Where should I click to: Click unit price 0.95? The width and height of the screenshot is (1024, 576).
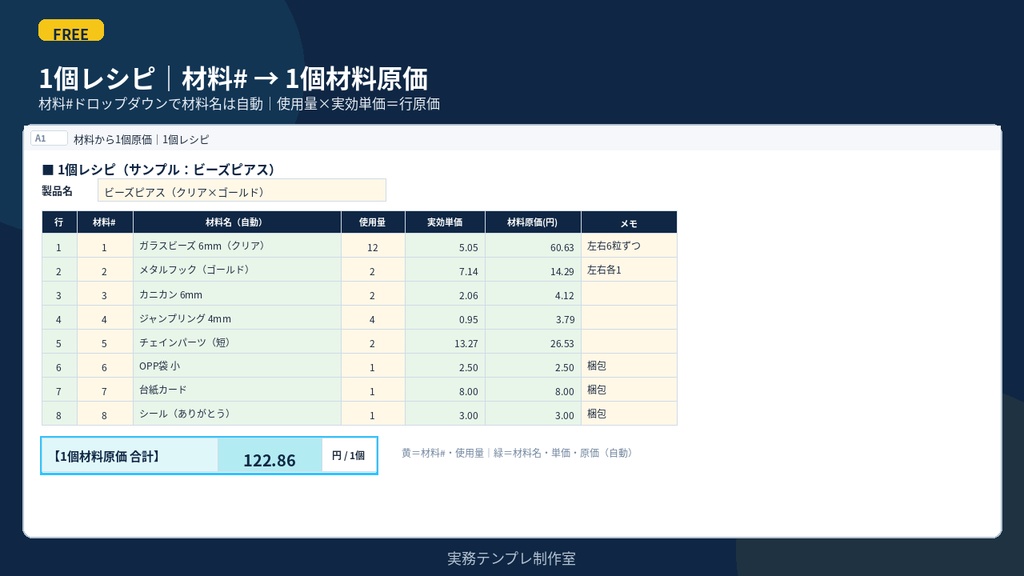pos(445,319)
